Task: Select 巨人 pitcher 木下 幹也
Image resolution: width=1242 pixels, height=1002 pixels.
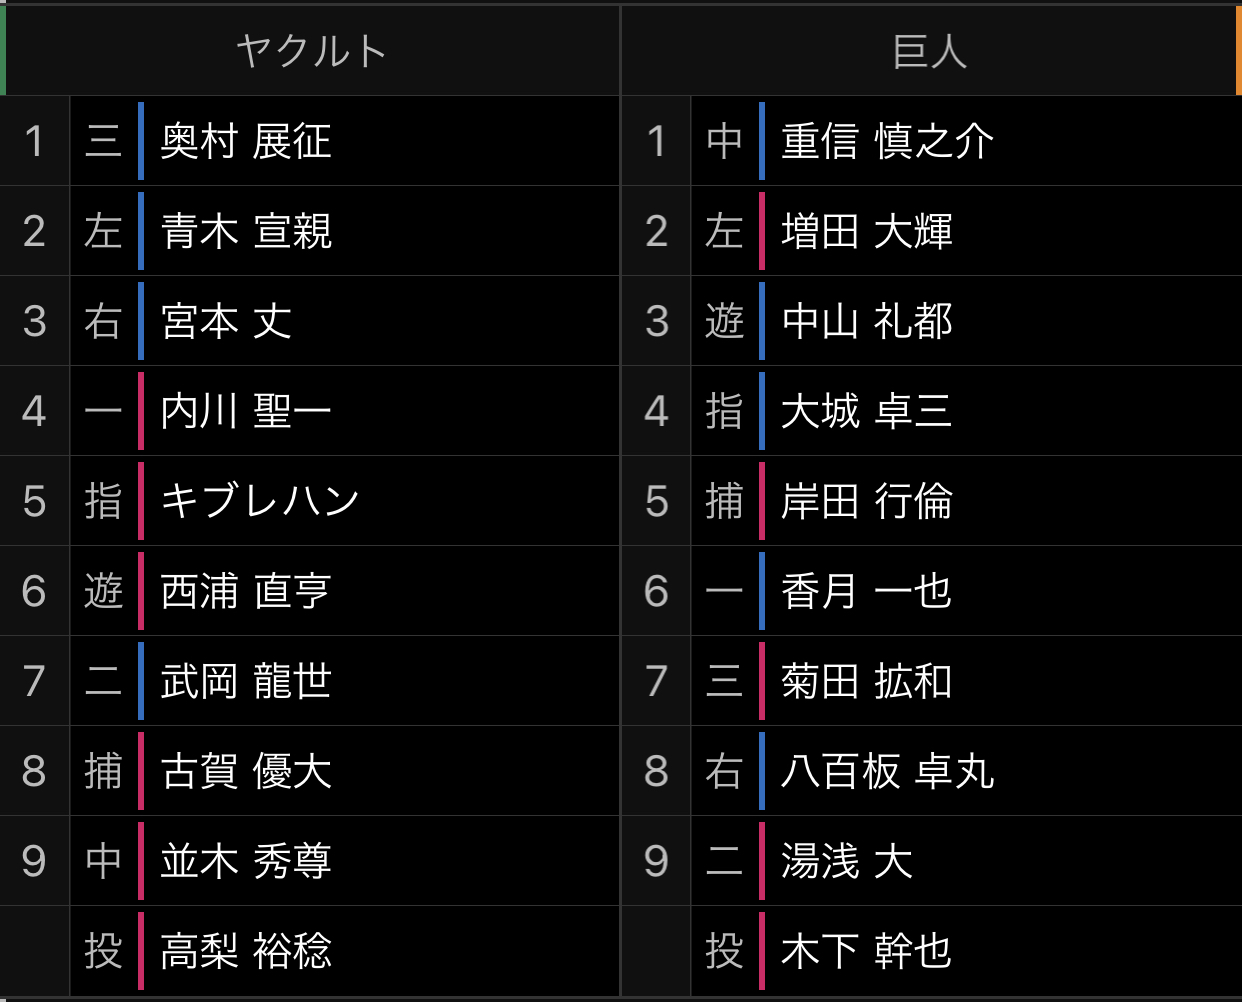Action: (867, 951)
